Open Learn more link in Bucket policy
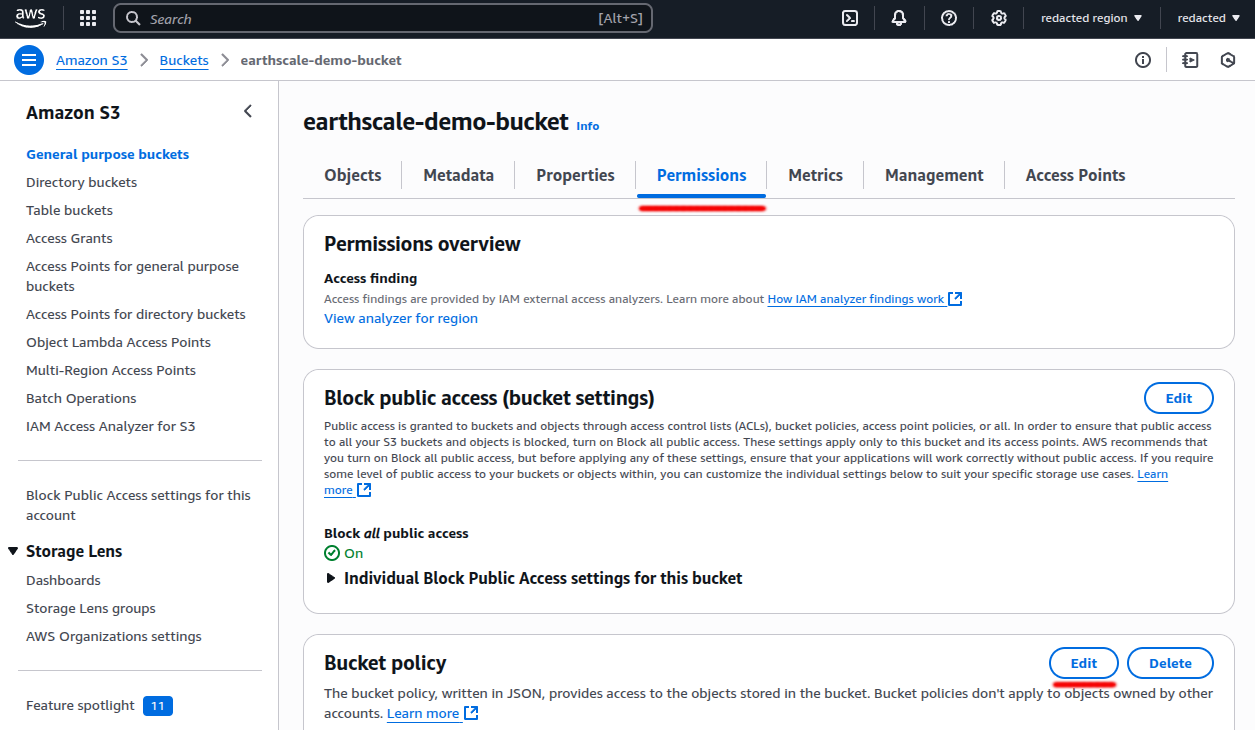This screenshot has width=1255, height=730. click(x=423, y=713)
